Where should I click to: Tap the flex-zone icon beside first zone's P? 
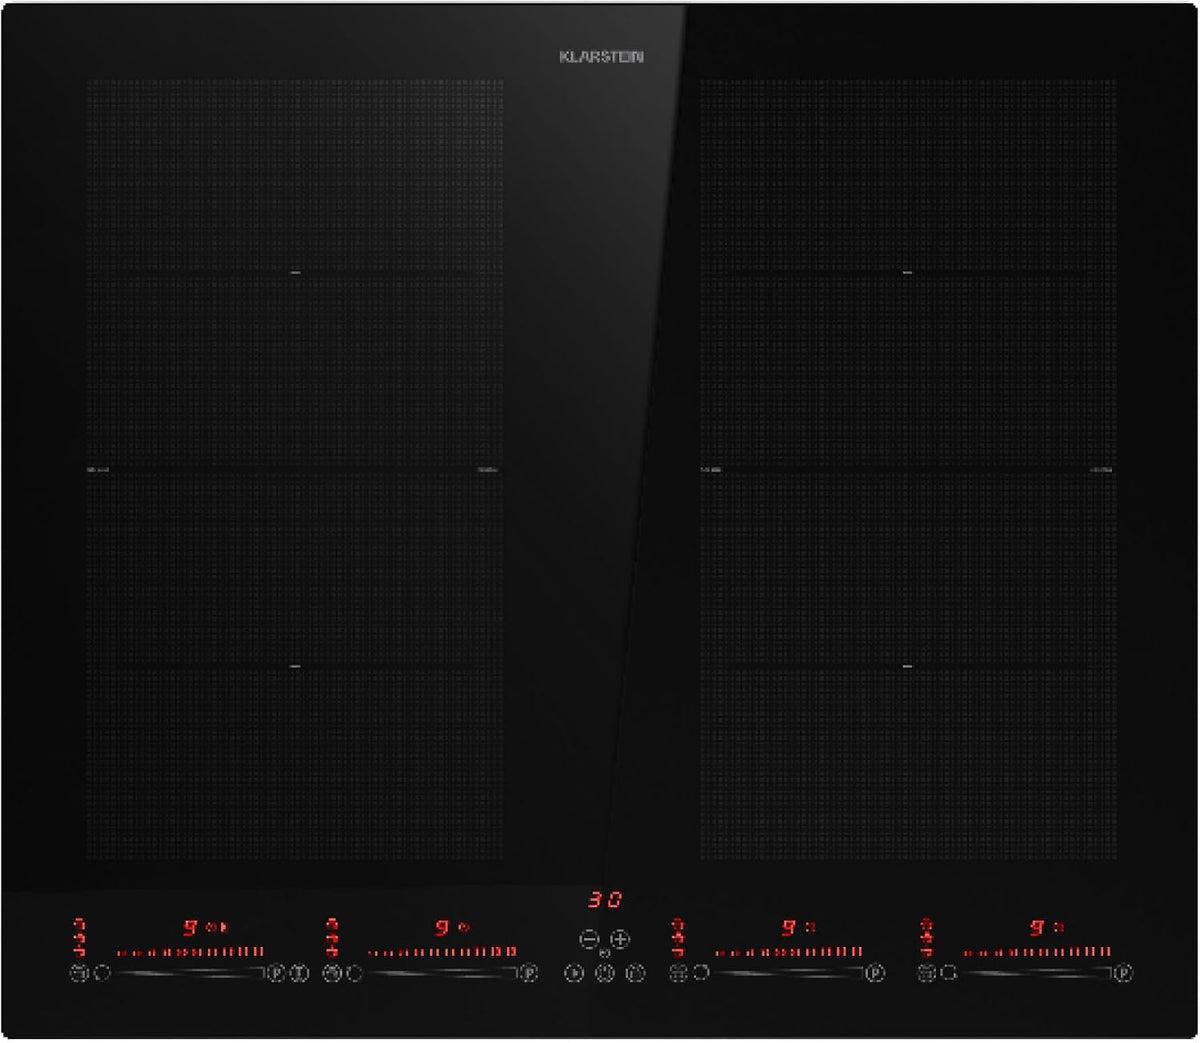click(299, 972)
